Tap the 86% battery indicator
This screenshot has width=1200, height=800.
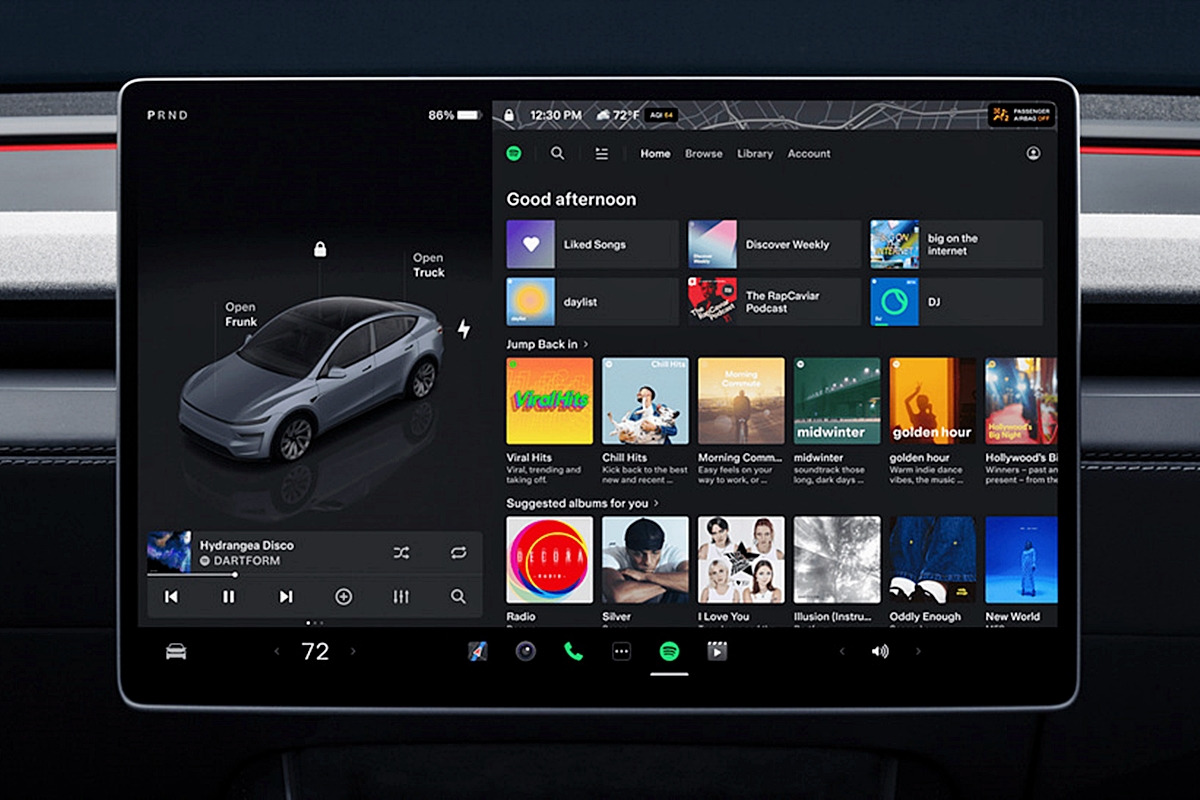(x=455, y=115)
